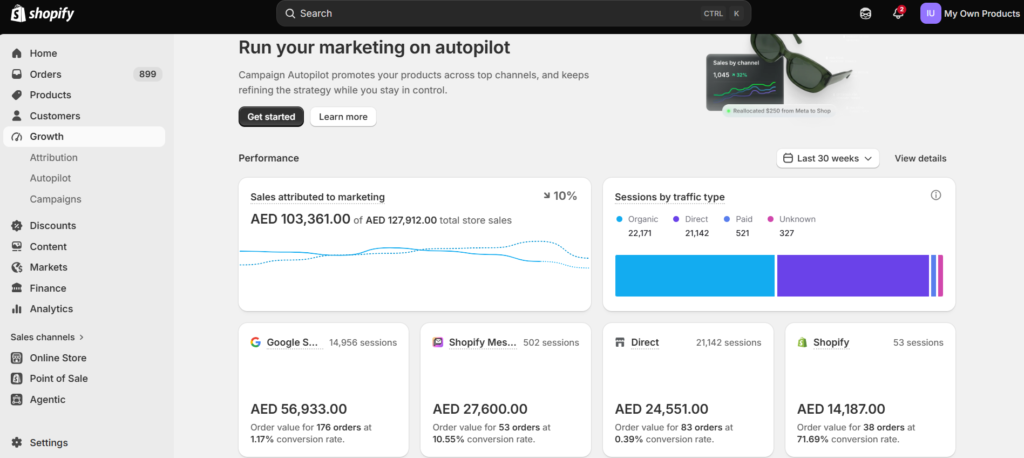This screenshot has width=1024, height=458.
Task: Open the Google S... channel link
Action: click(295, 342)
